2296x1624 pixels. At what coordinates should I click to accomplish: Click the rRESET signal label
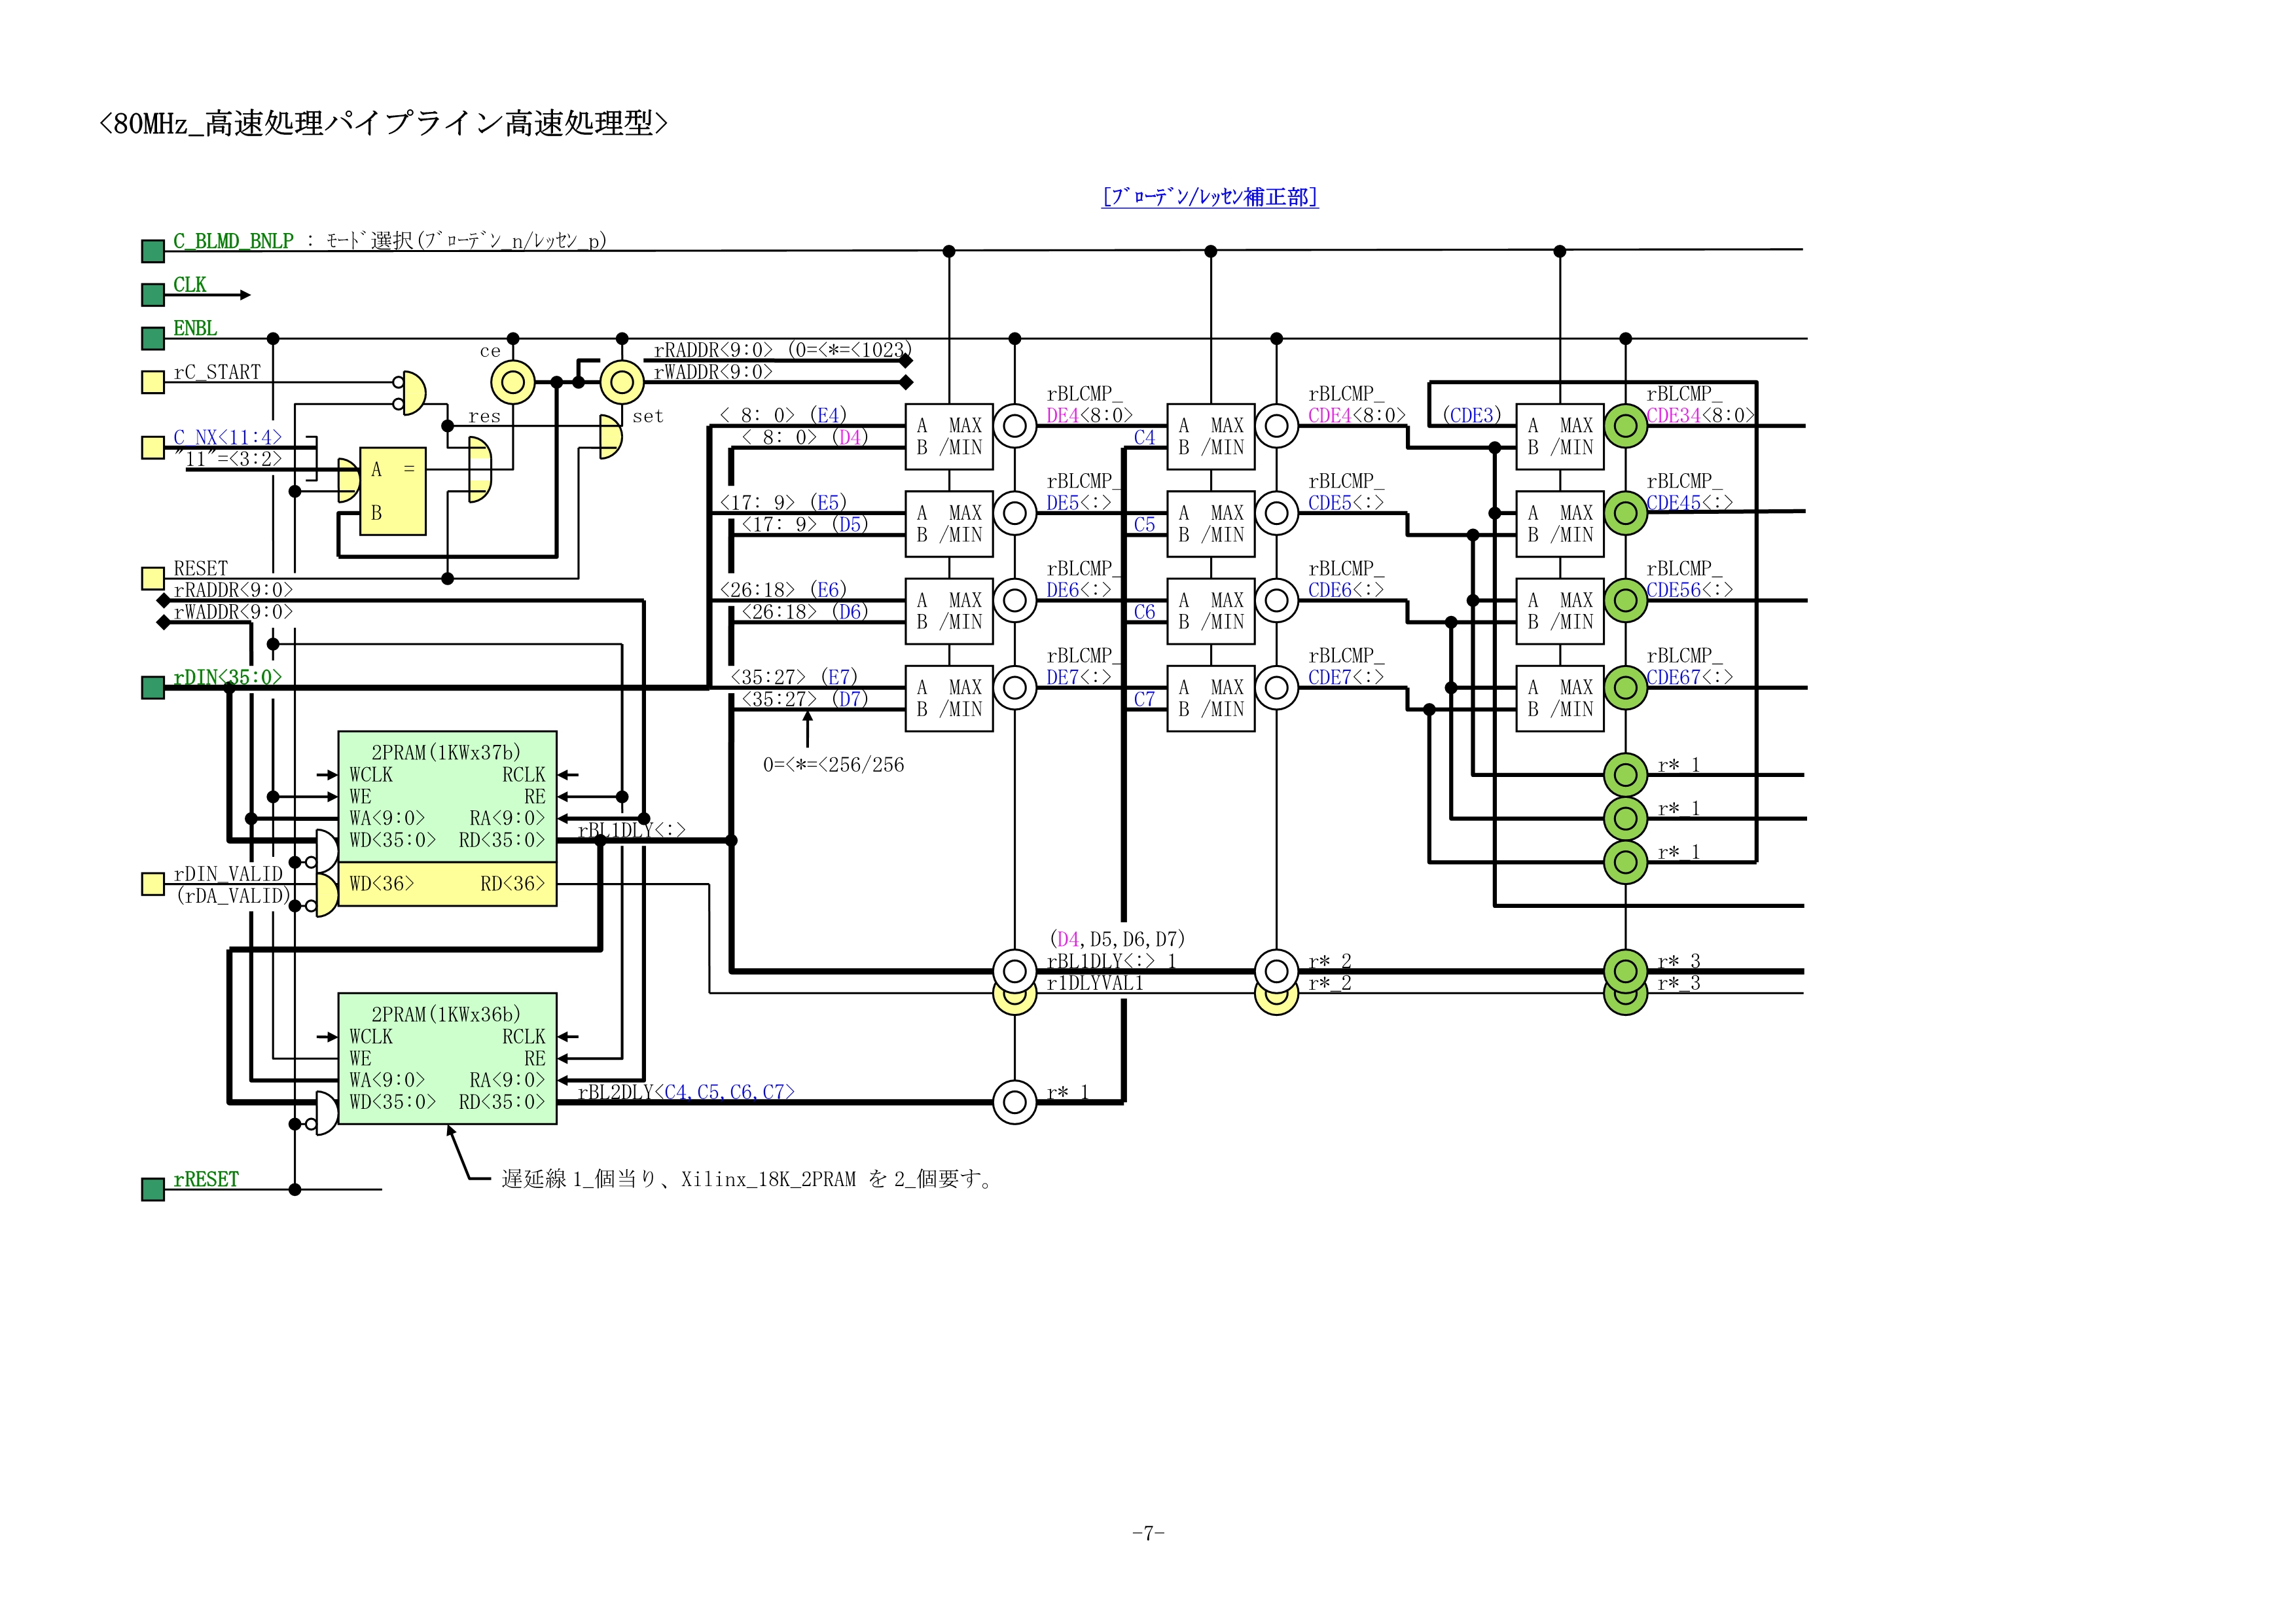(x=206, y=1179)
